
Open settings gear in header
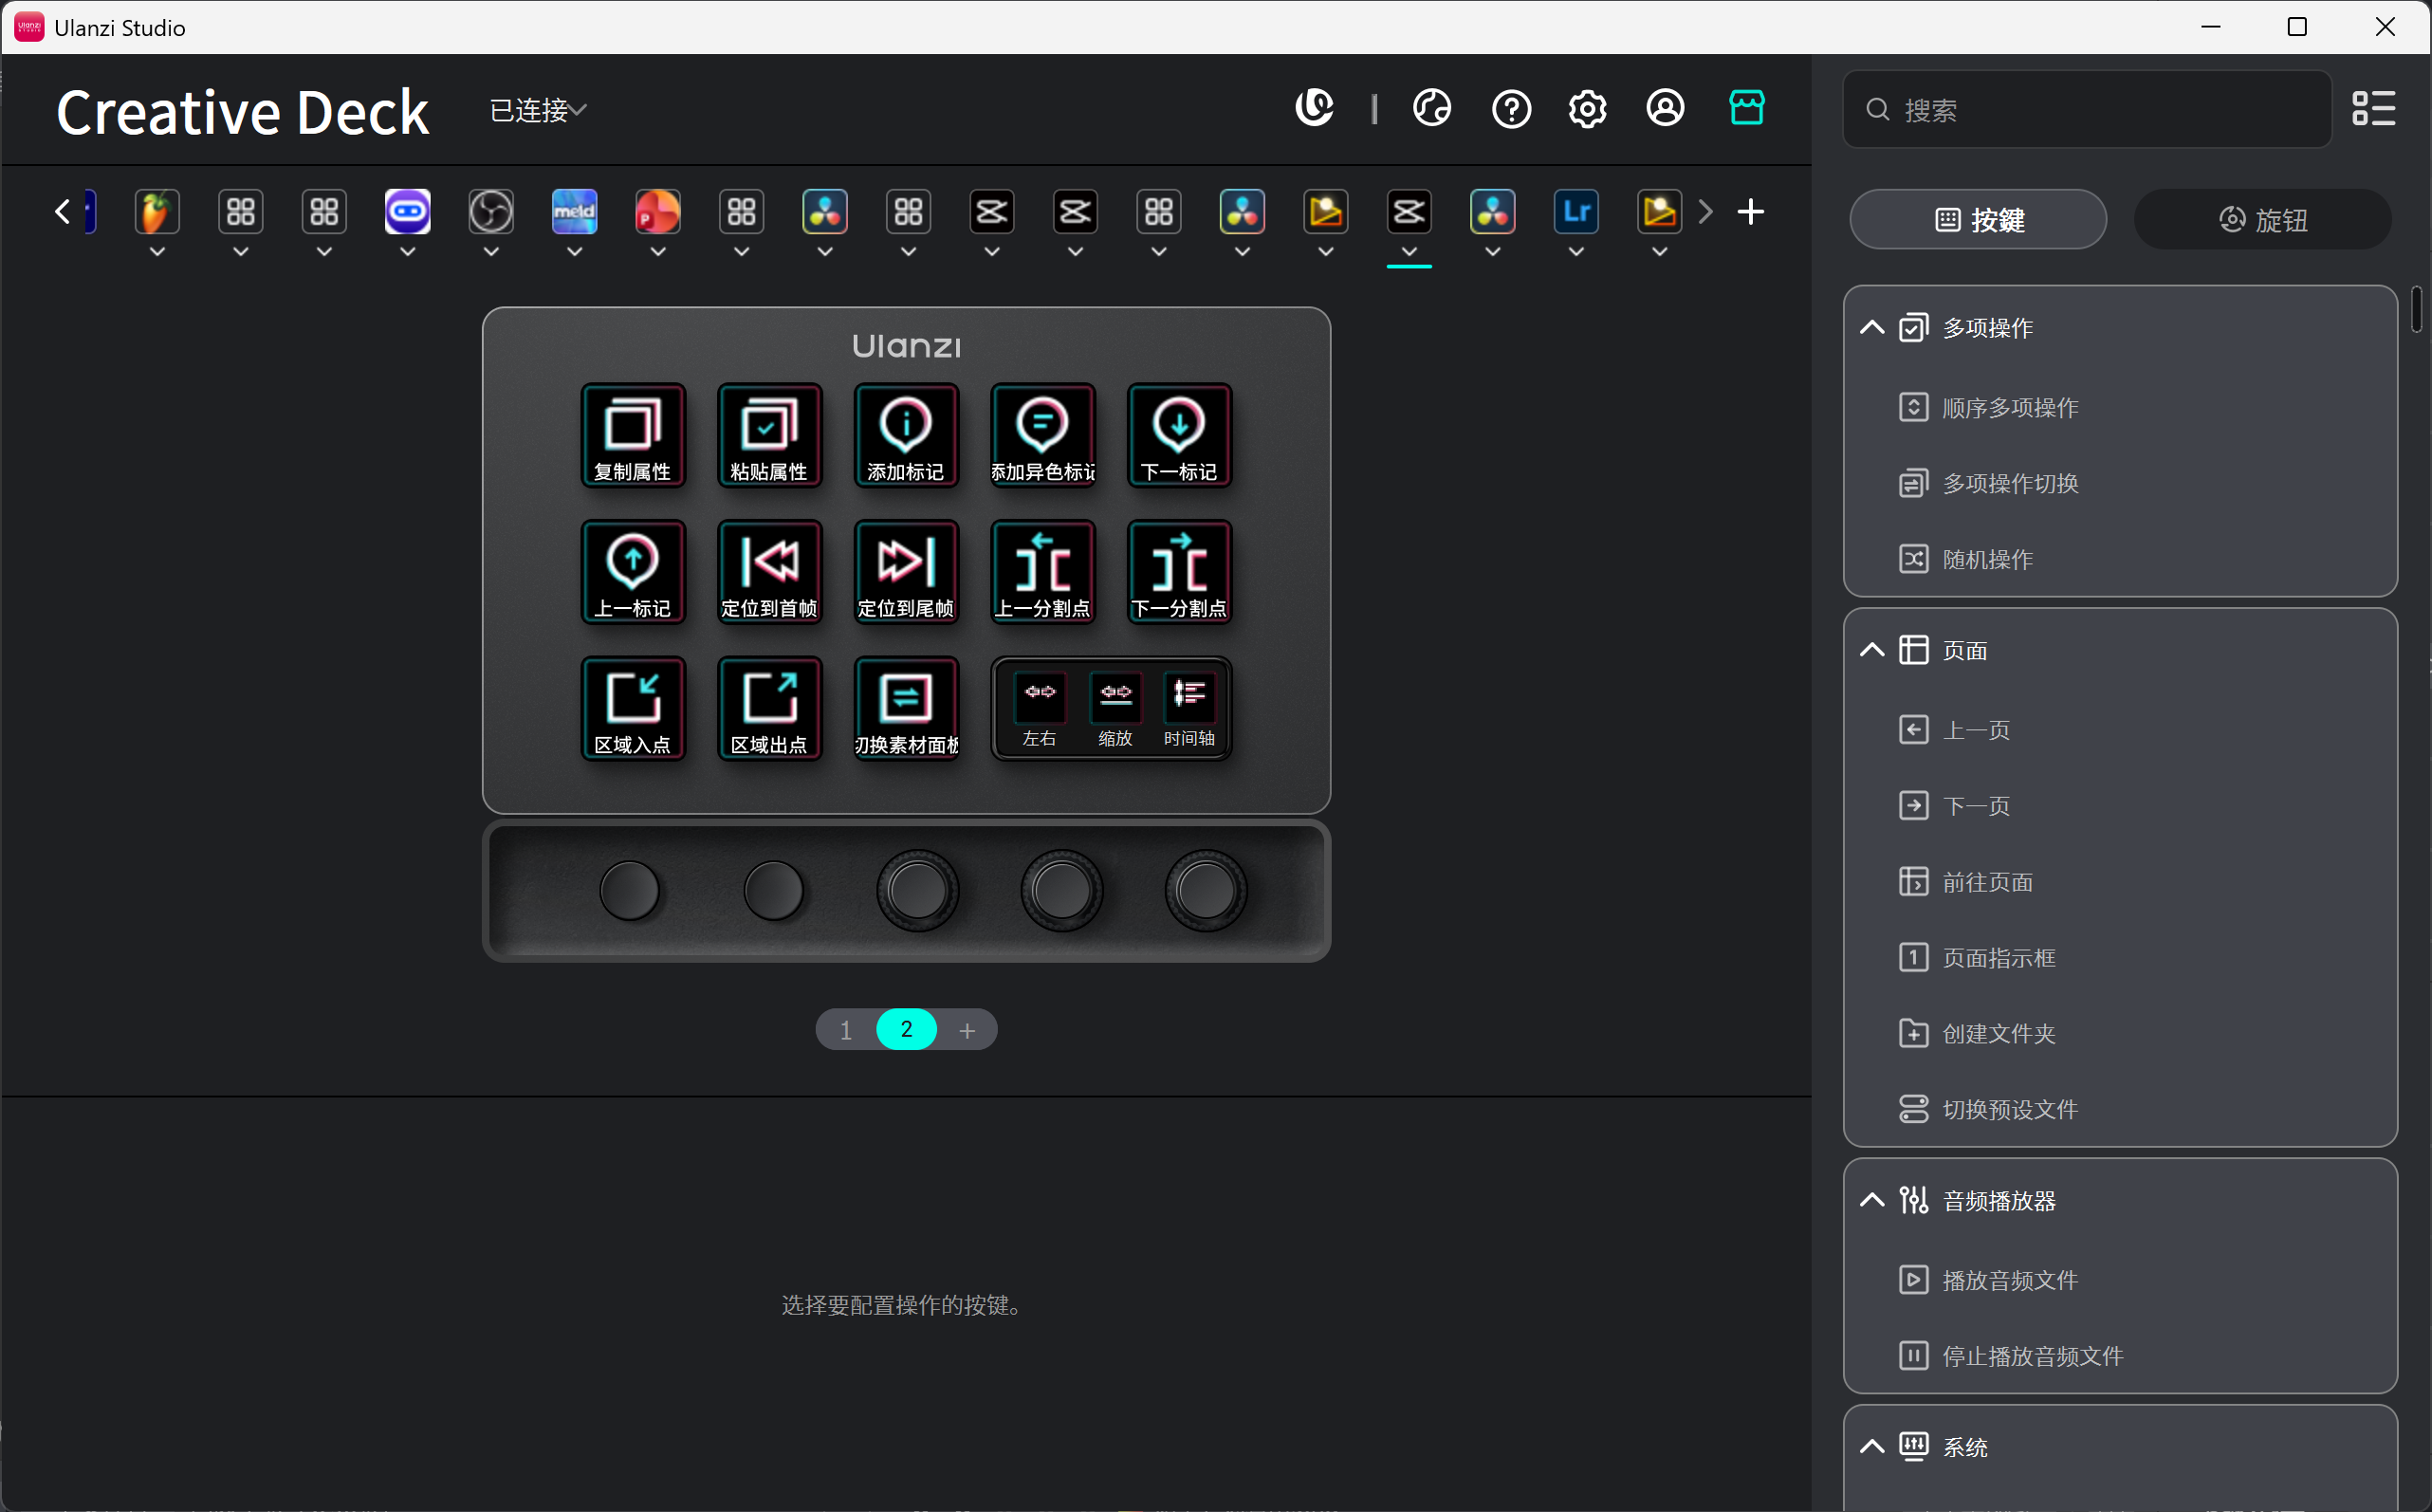(x=1587, y=108)
